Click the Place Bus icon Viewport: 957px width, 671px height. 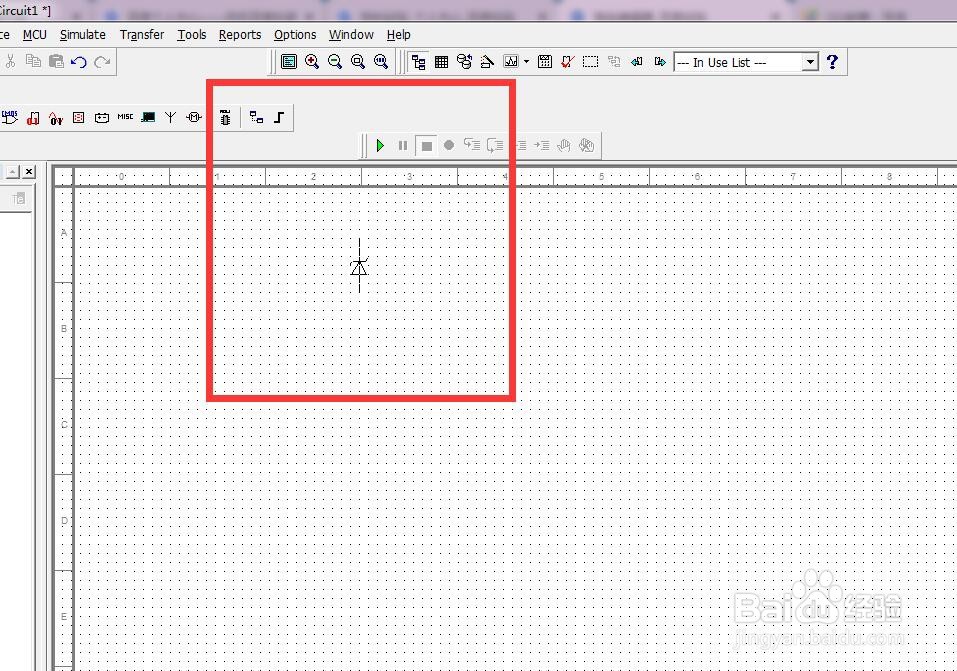click(279, 117)
